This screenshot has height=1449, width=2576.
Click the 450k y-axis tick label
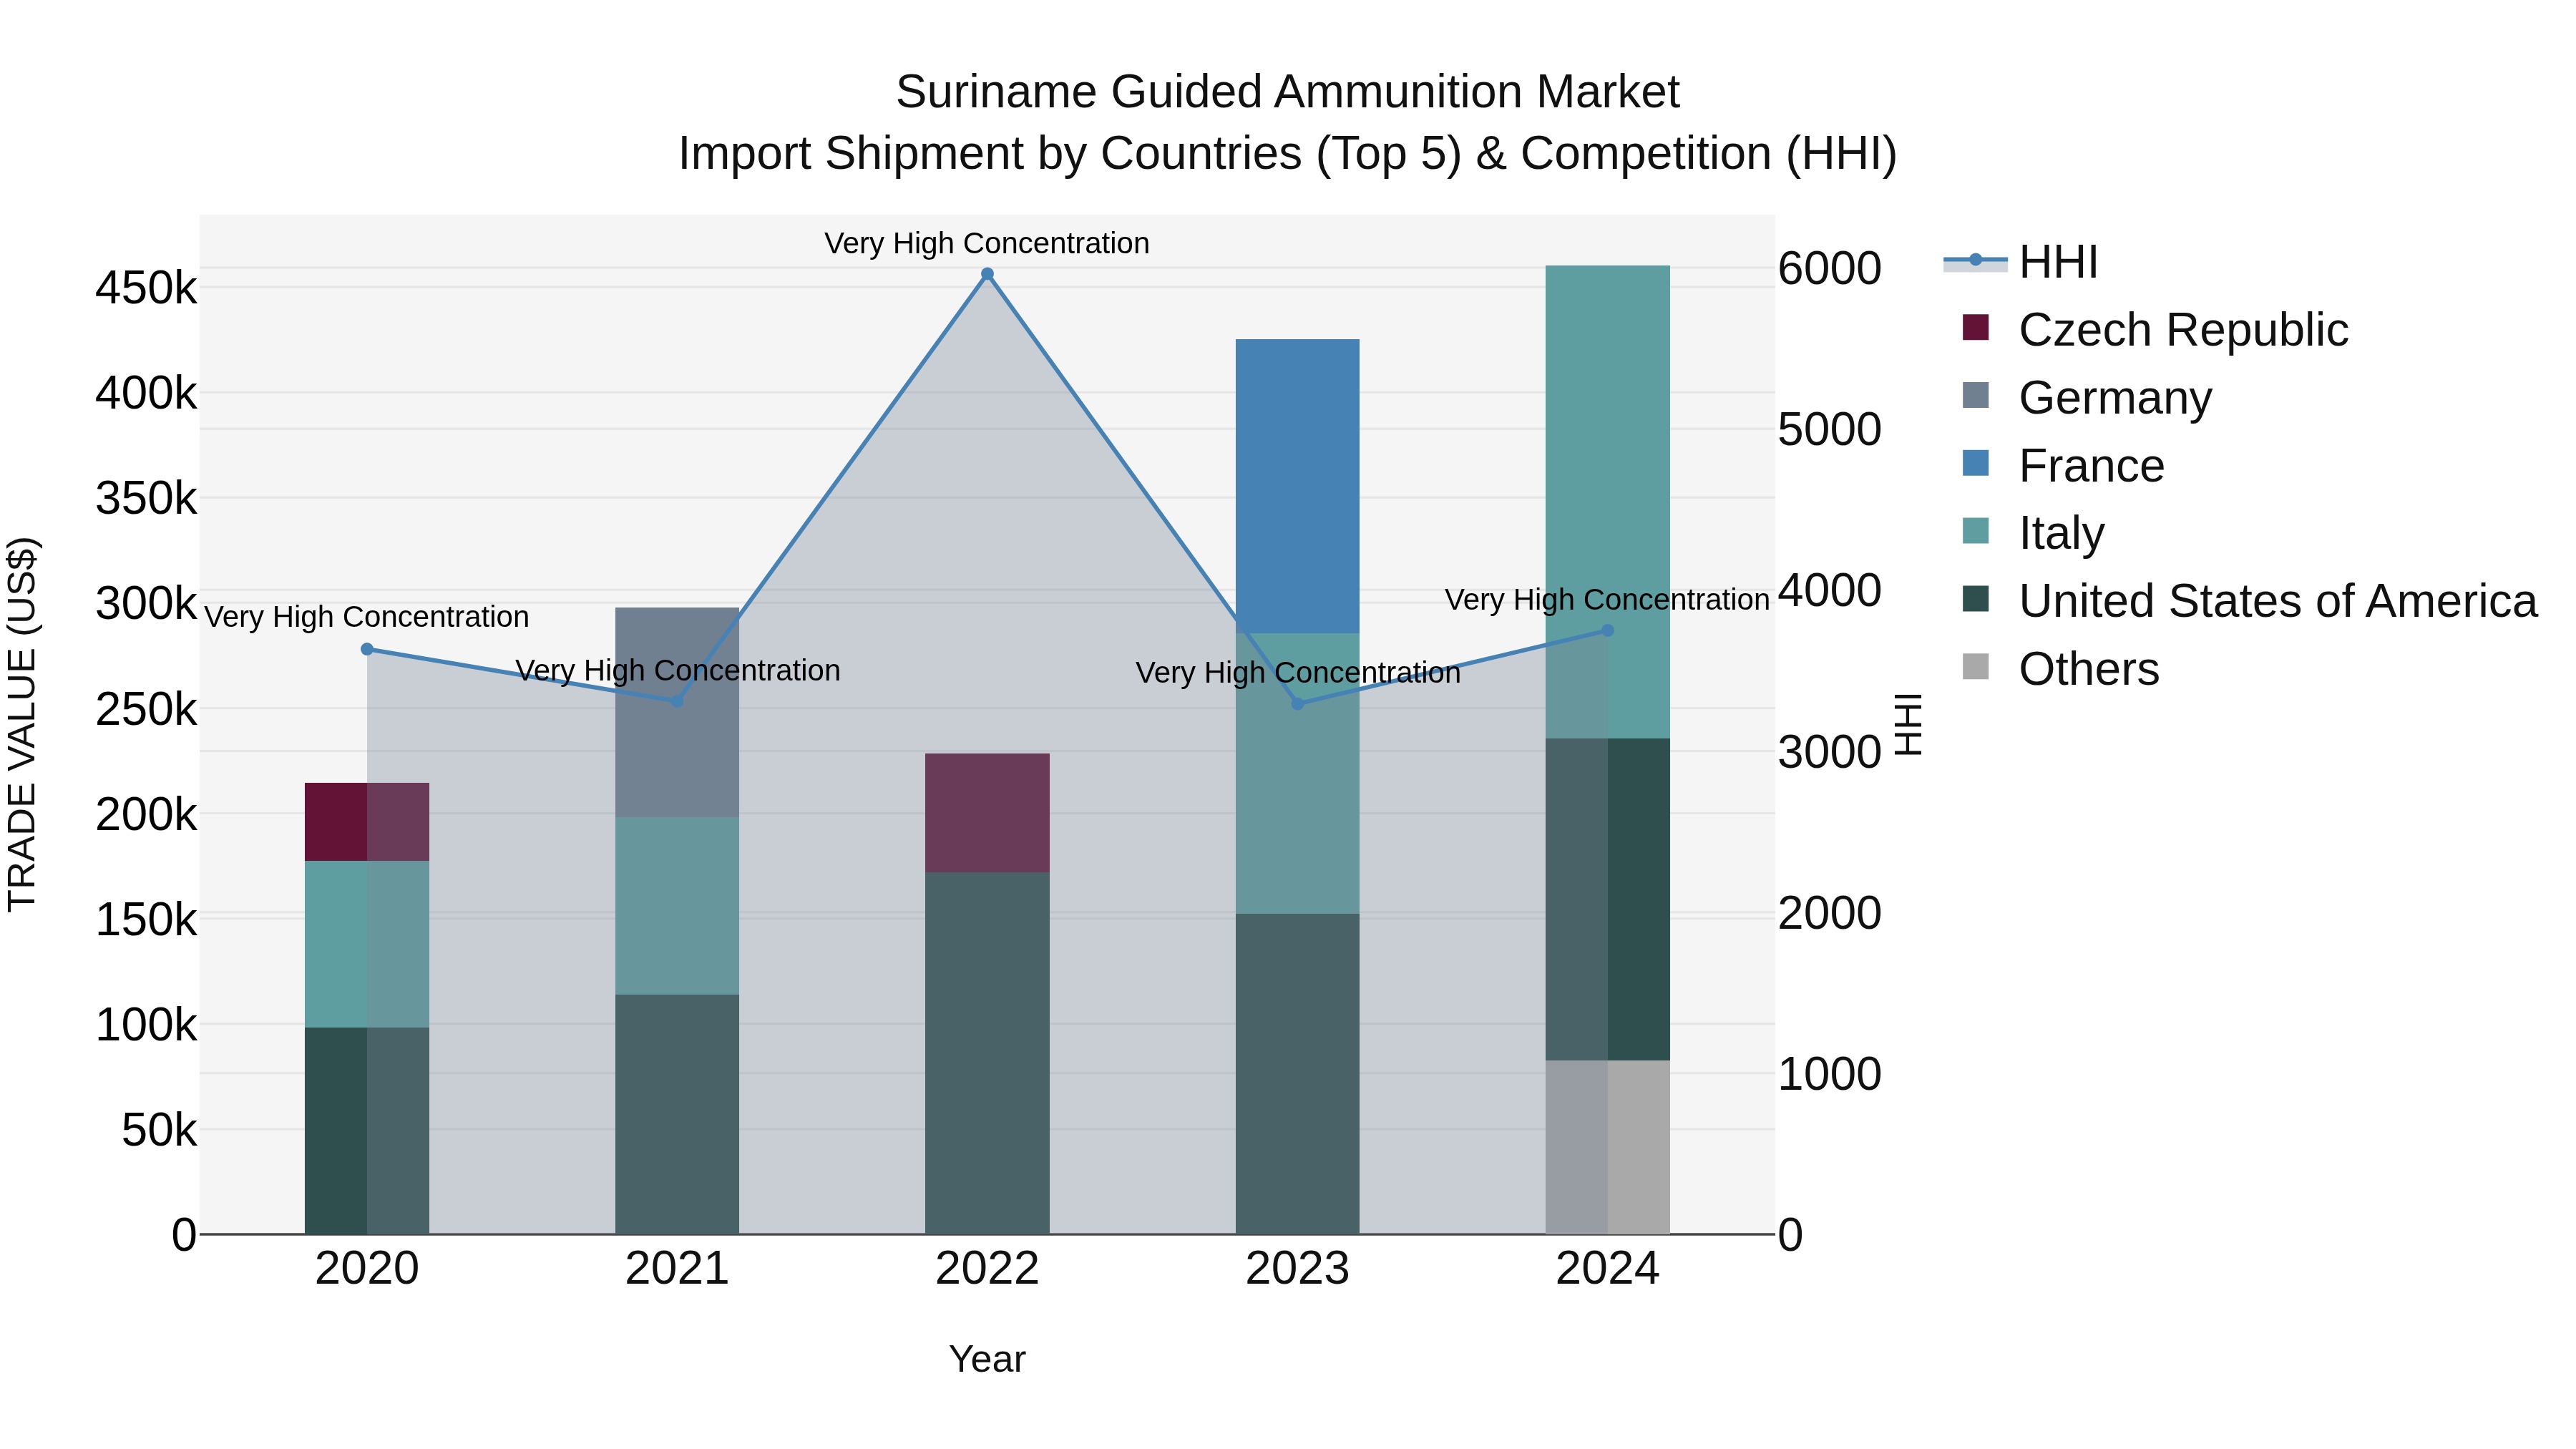[146, 289]
